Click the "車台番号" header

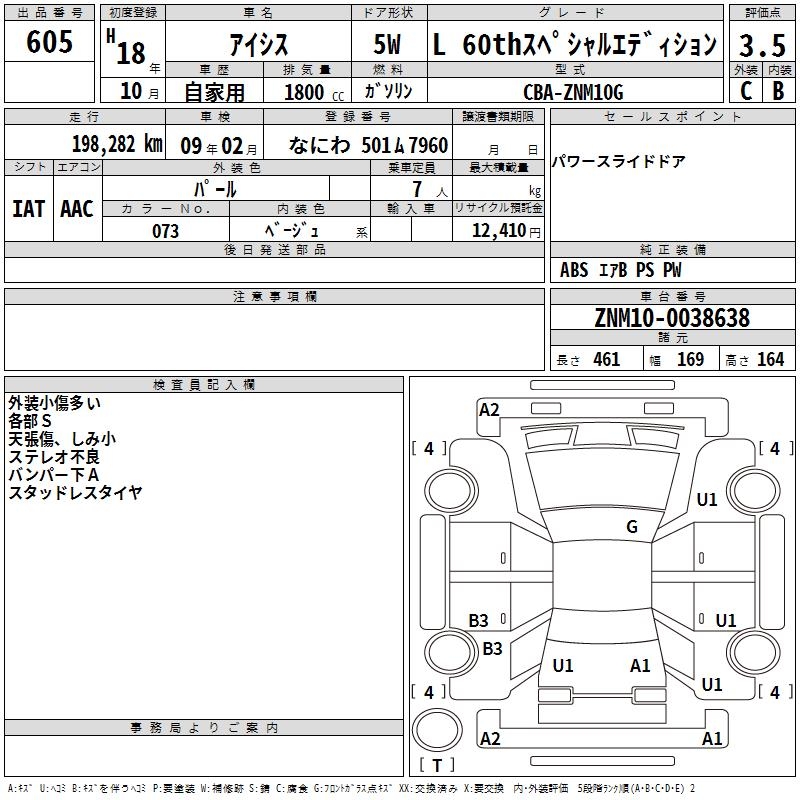pyautogui.click(x=672, y=296)
